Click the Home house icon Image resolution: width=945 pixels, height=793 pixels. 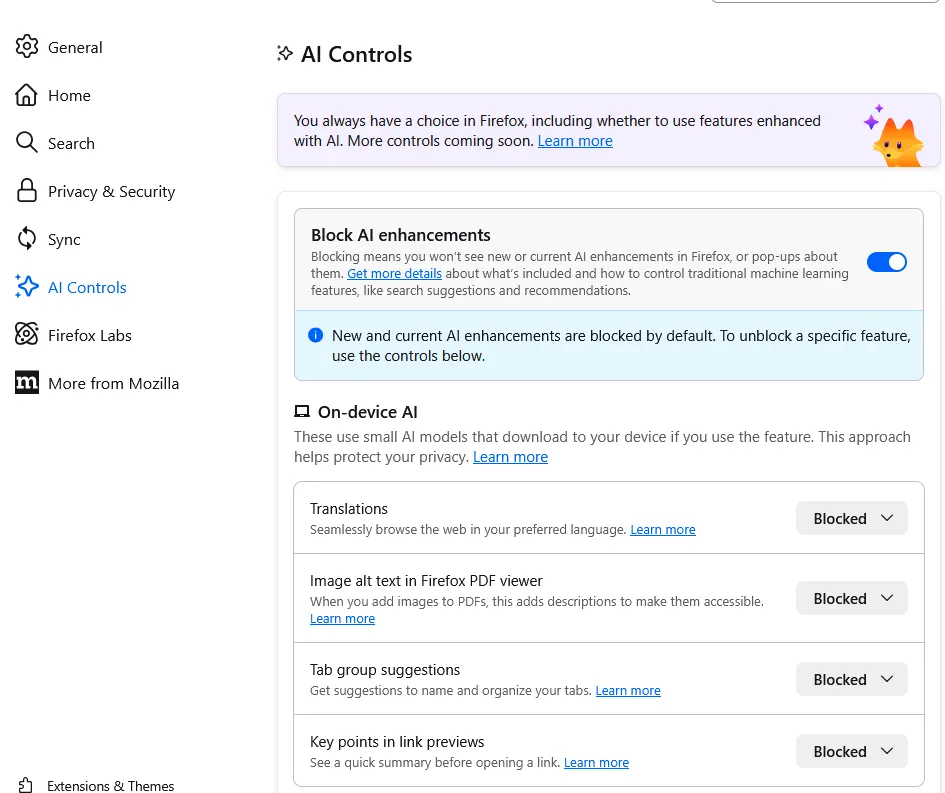(x=27, y=95)
